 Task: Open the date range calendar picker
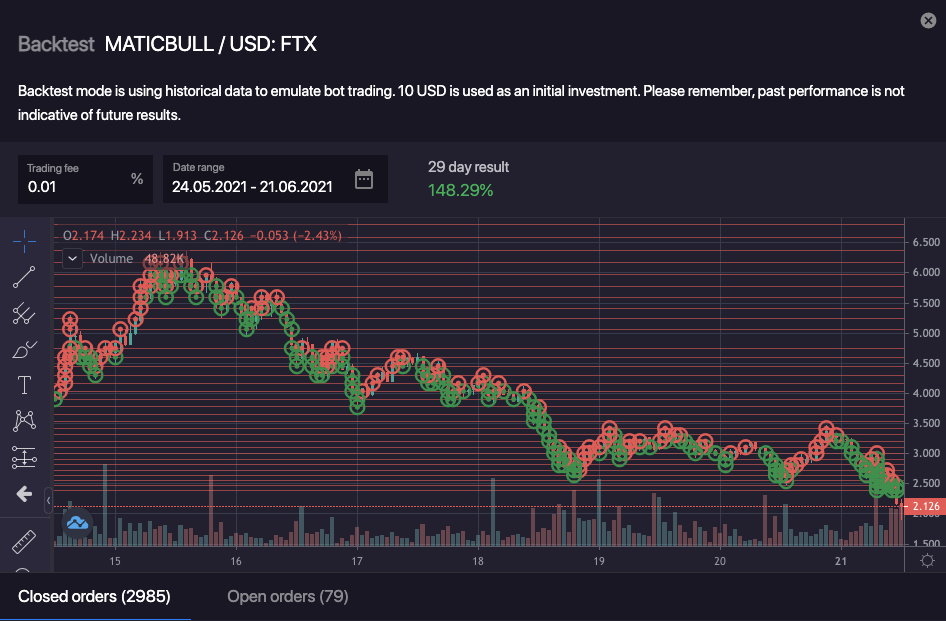click(x=364, y=180)
